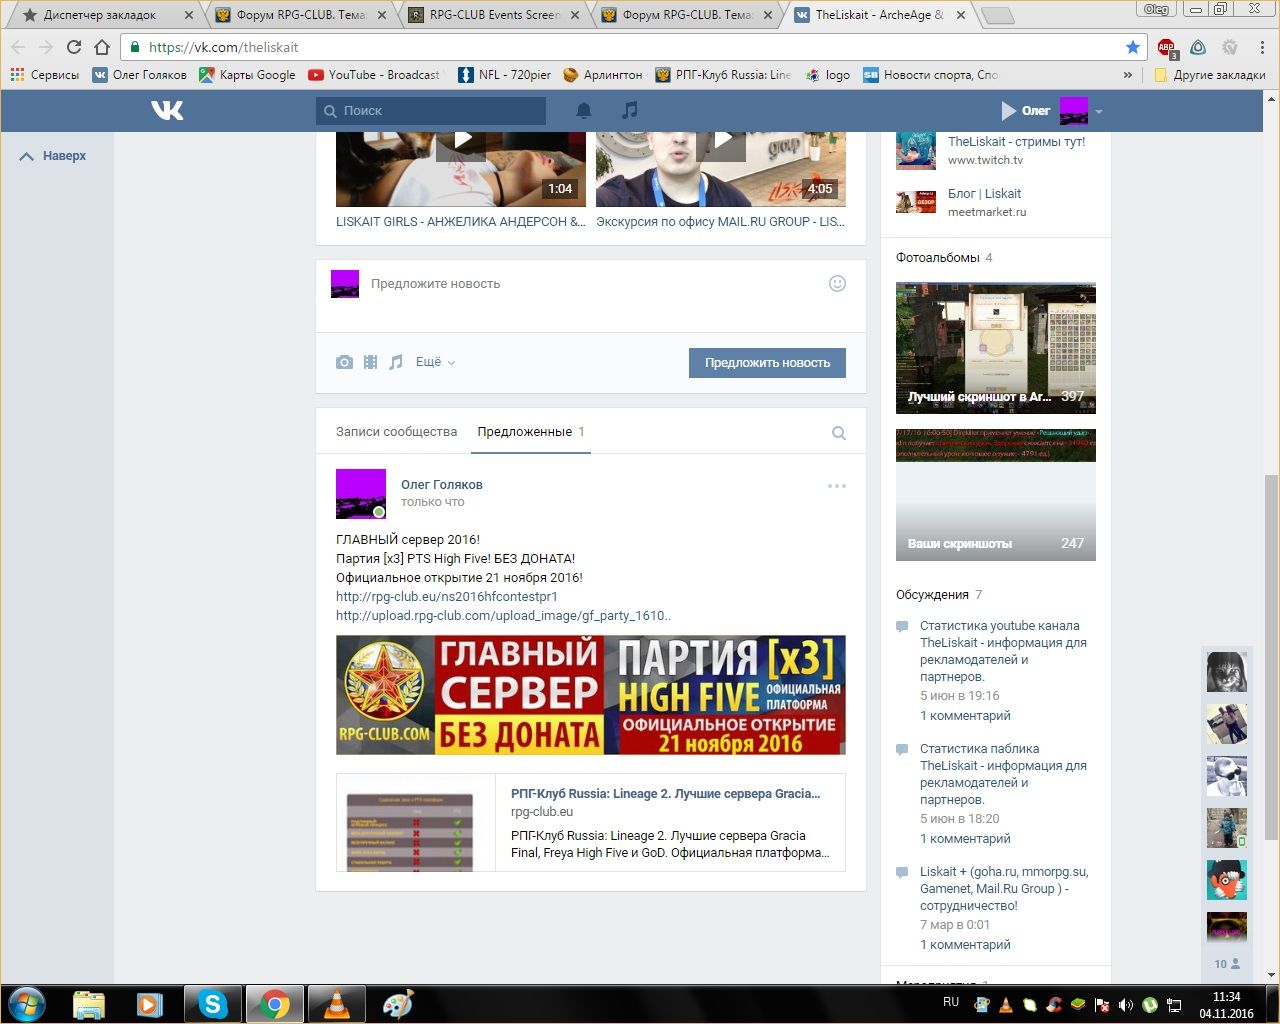
Task: Open Chrome settings gear extension icon
Action: pos(1231,47)
